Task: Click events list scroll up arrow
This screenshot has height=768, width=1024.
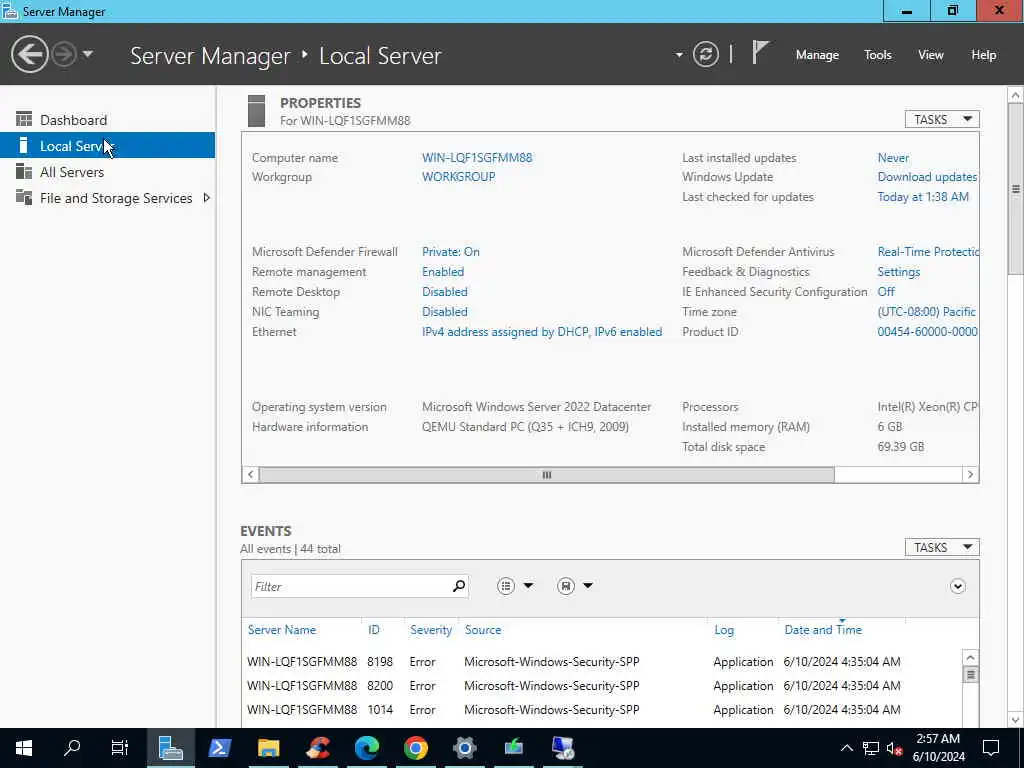Action: pos(970,658)
